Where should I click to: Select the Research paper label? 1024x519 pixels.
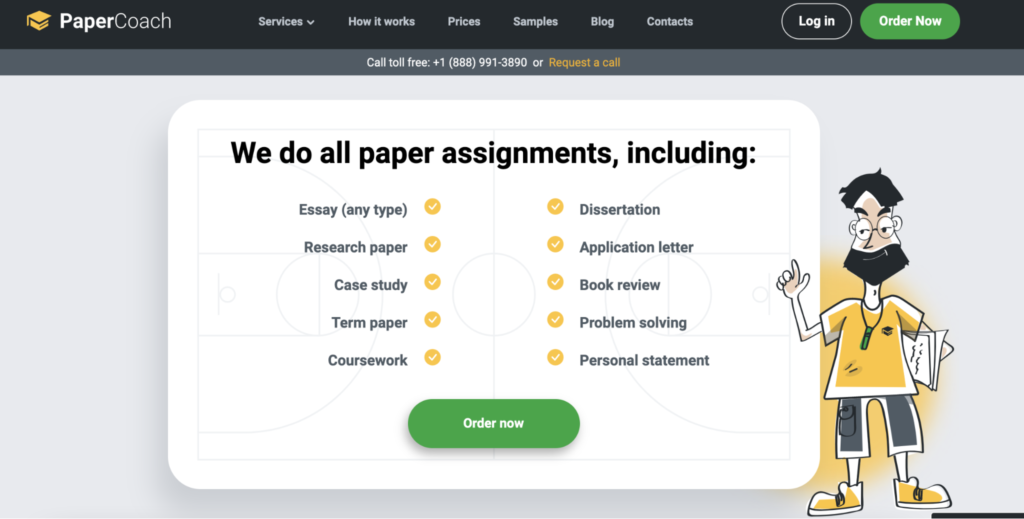click(x=355, y=247)
